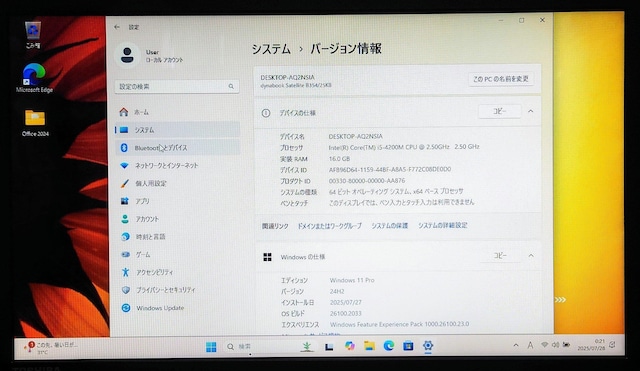Copy device specifications with コピー button
The height and width of the screenshot is (371, 640).
coord(500,111)
